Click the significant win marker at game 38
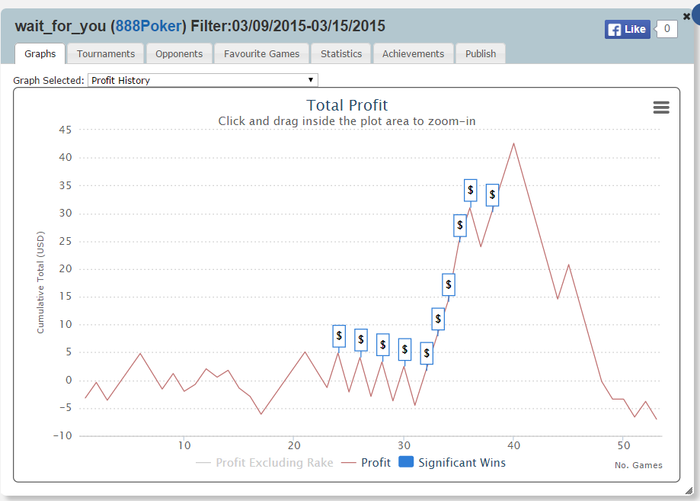This screenshot has width=700, height=501. coord(492,195)
